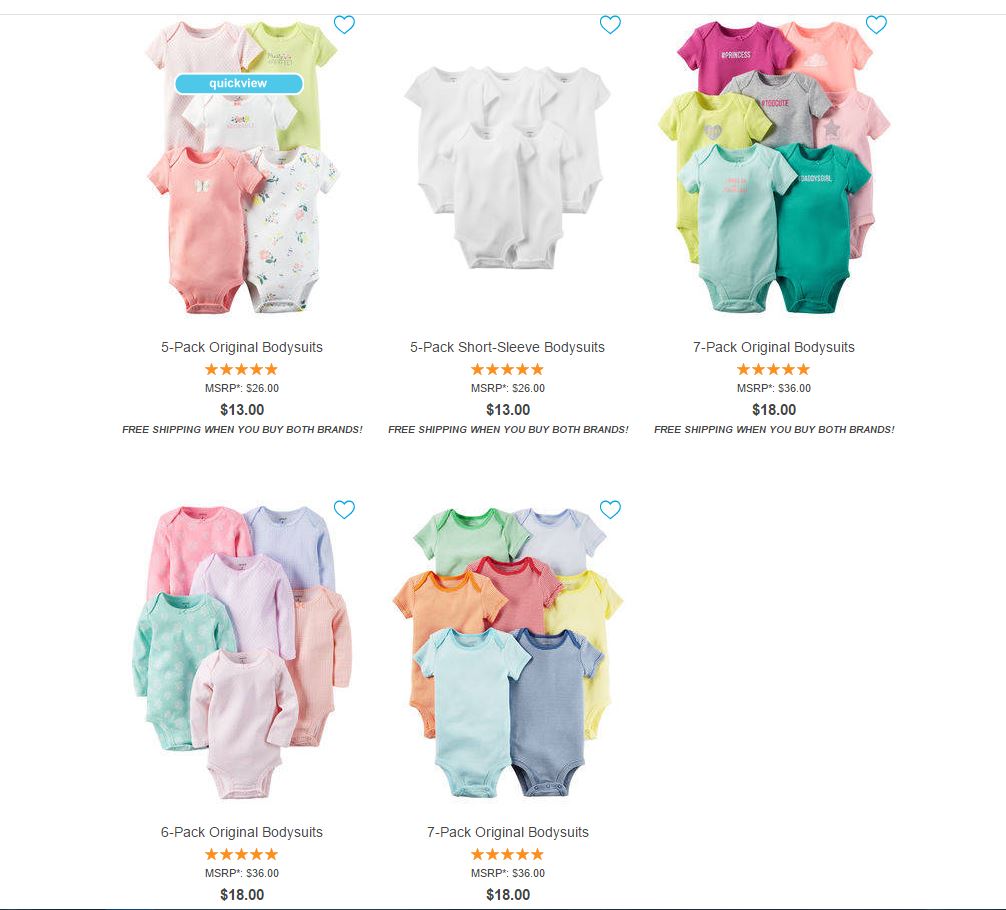Click star rating under Princess 7-Pack Bodysuits

coord(774,369)
